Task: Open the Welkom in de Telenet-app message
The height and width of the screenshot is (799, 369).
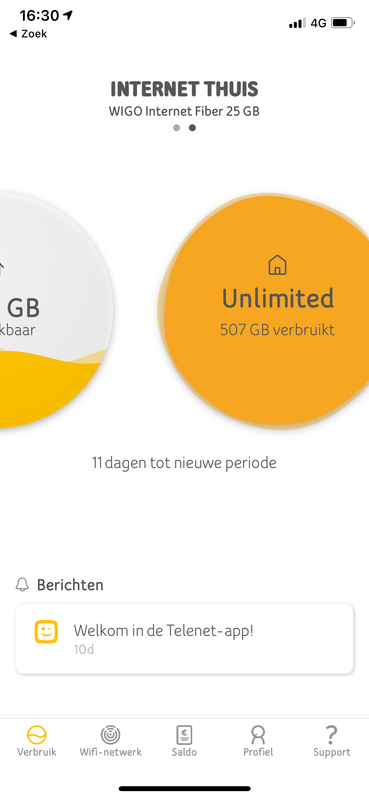Action: click(184, 638)
